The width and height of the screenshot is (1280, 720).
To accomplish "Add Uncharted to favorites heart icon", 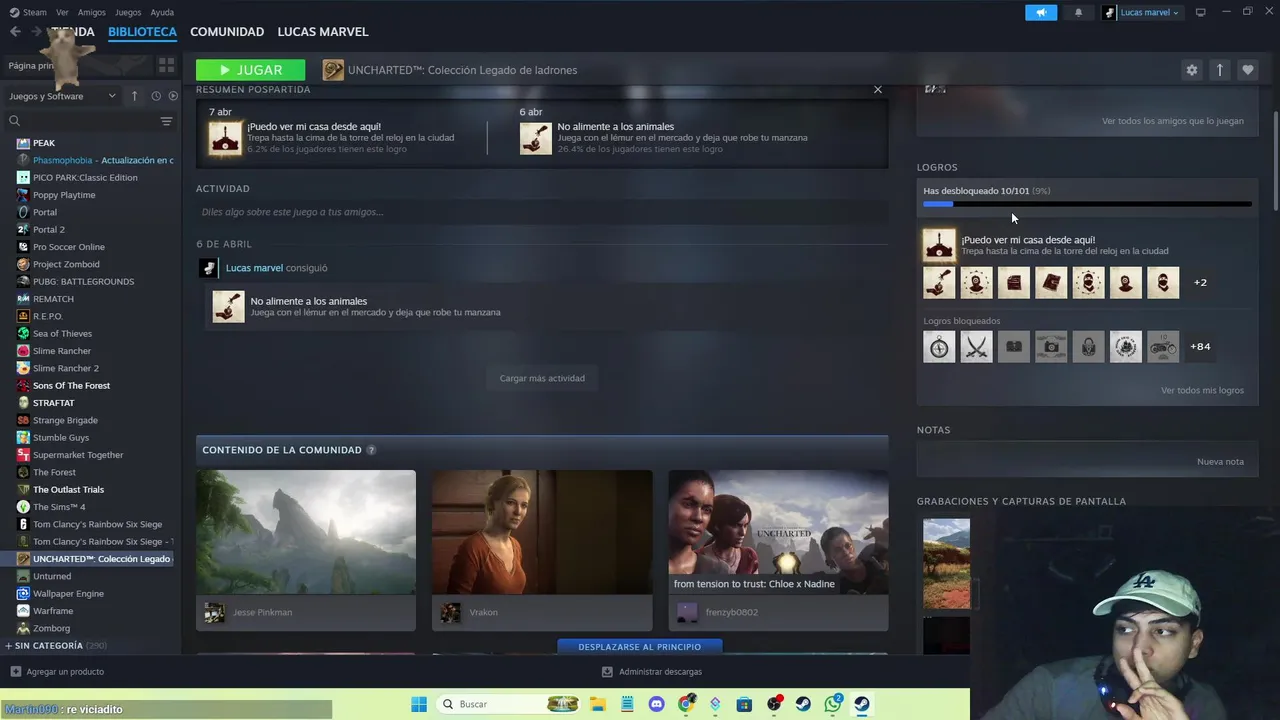I will click(1247, 70).
